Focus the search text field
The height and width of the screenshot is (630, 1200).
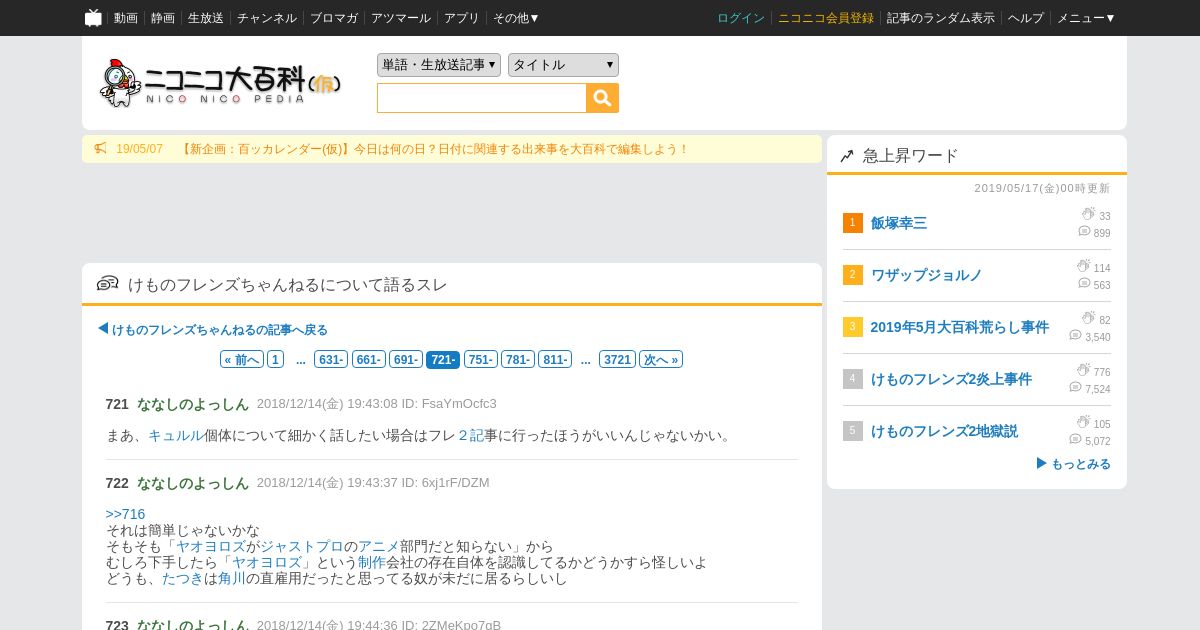click(x=482, y=98)
